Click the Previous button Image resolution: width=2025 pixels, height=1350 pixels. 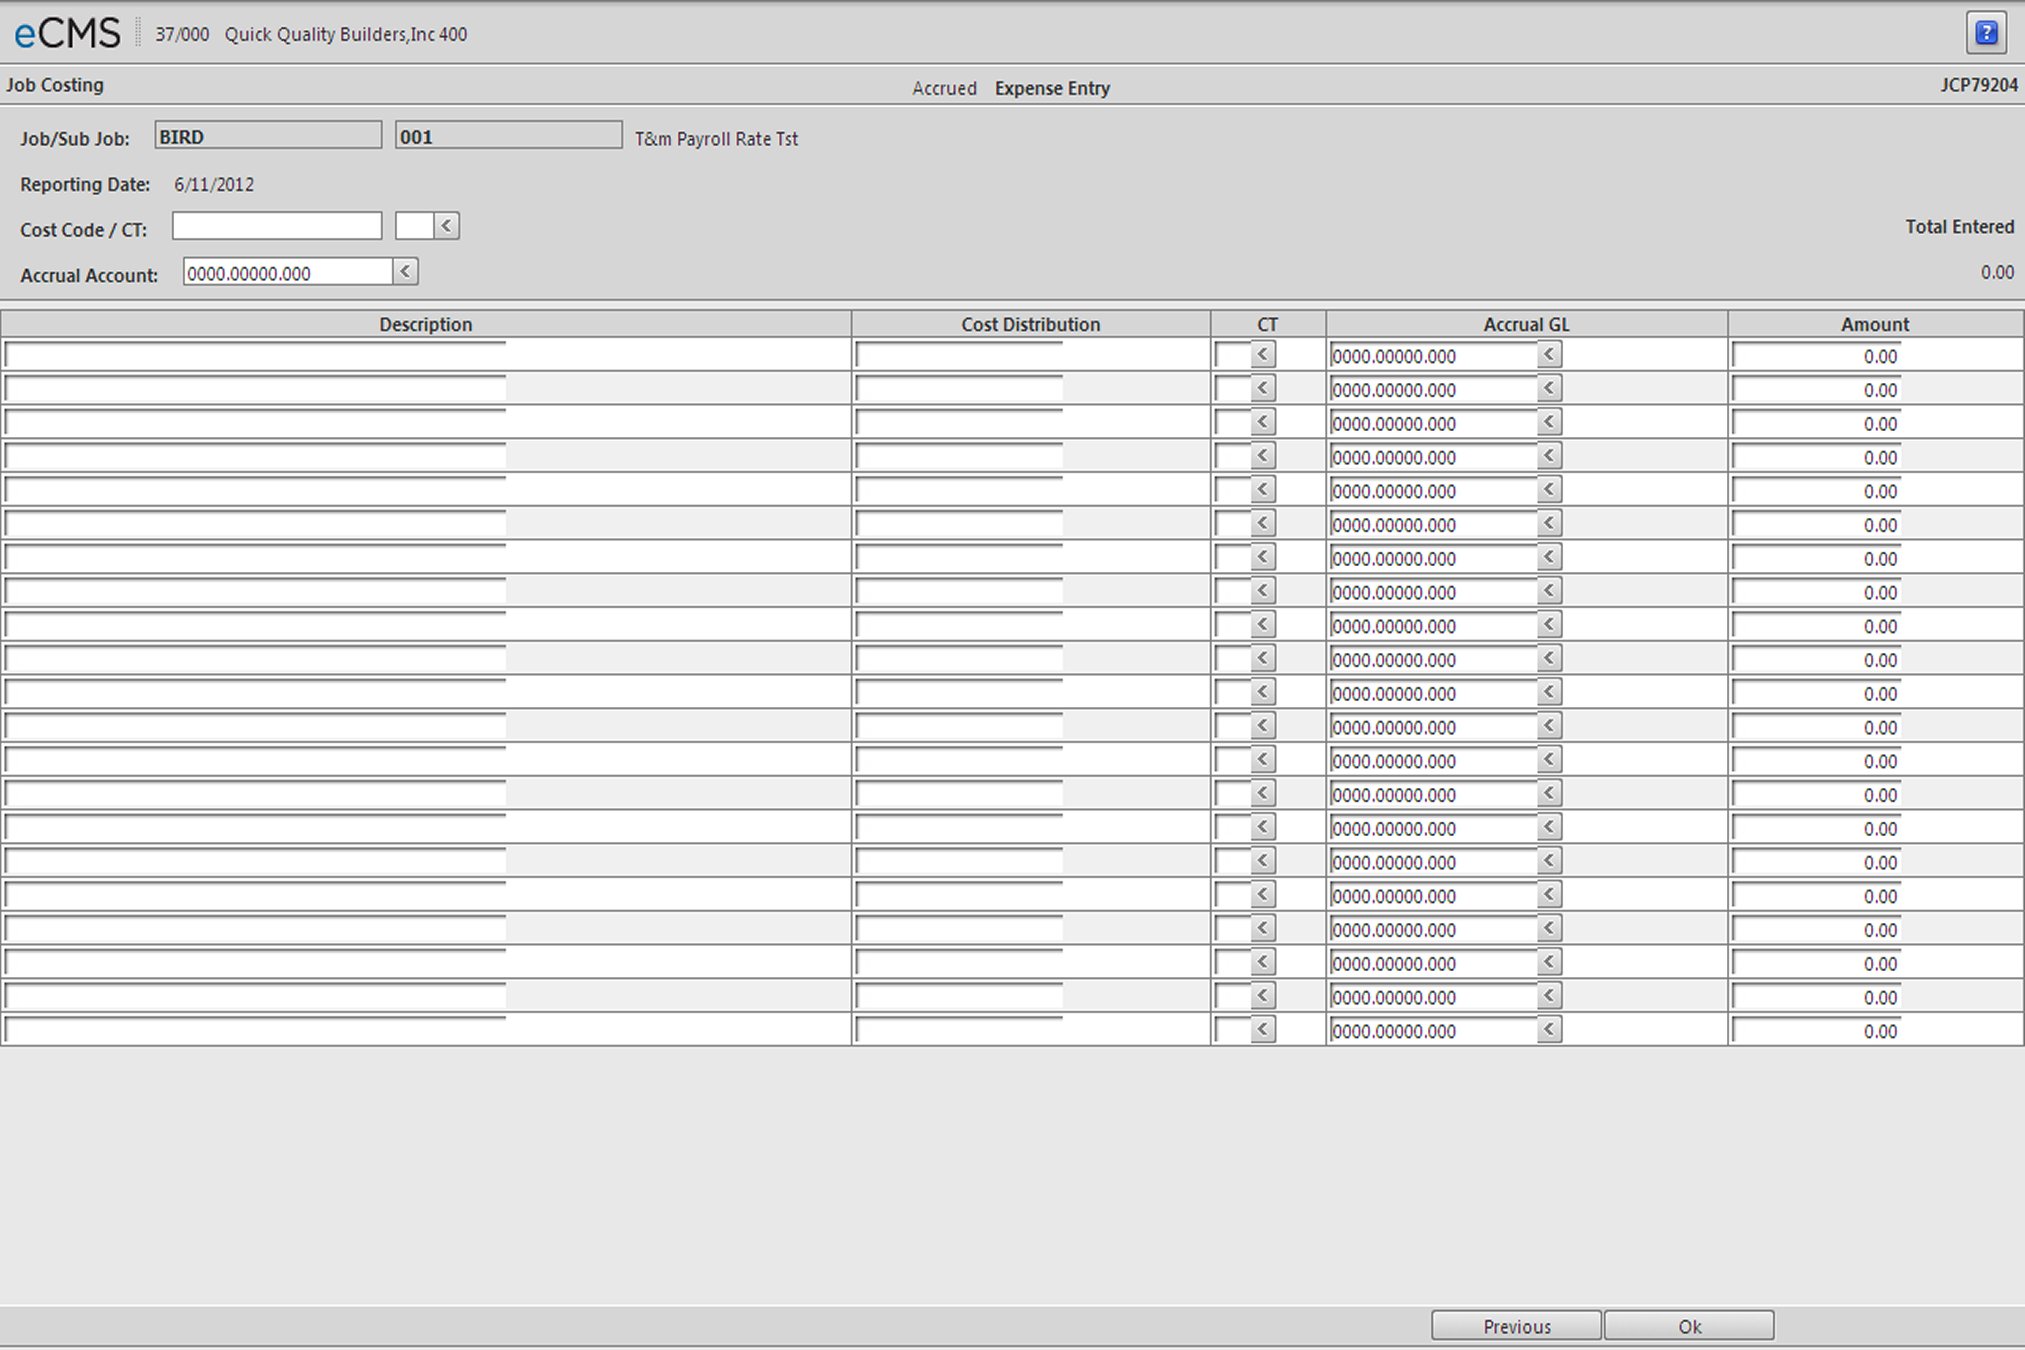tap(1516, 1326)
